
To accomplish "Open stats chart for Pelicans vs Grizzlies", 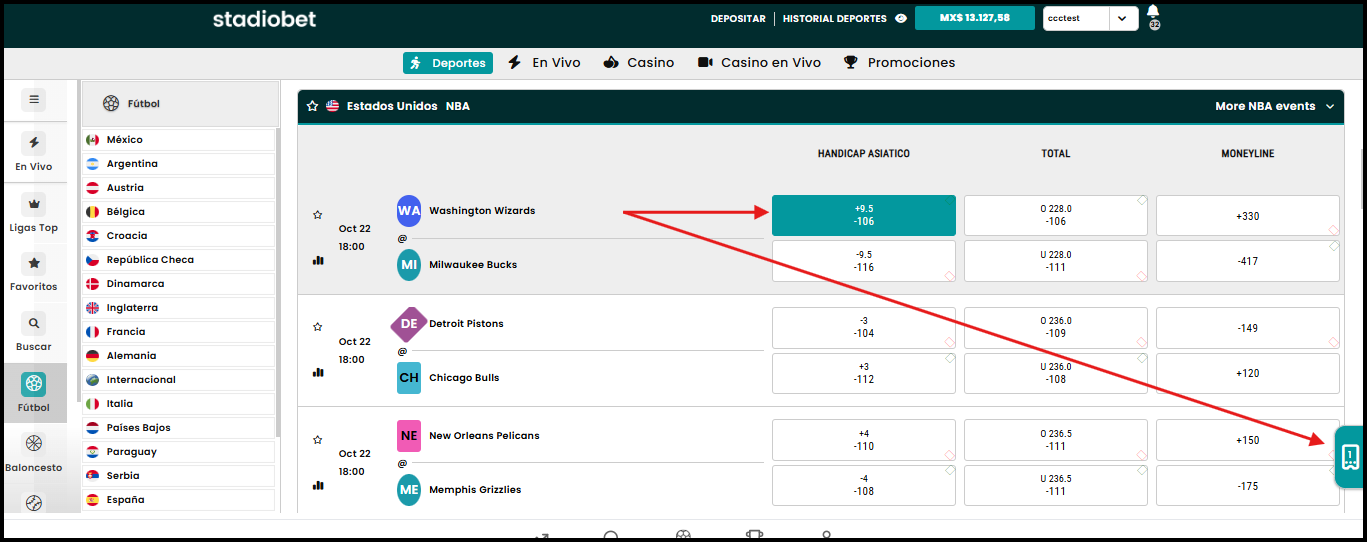I will point(318,485).
